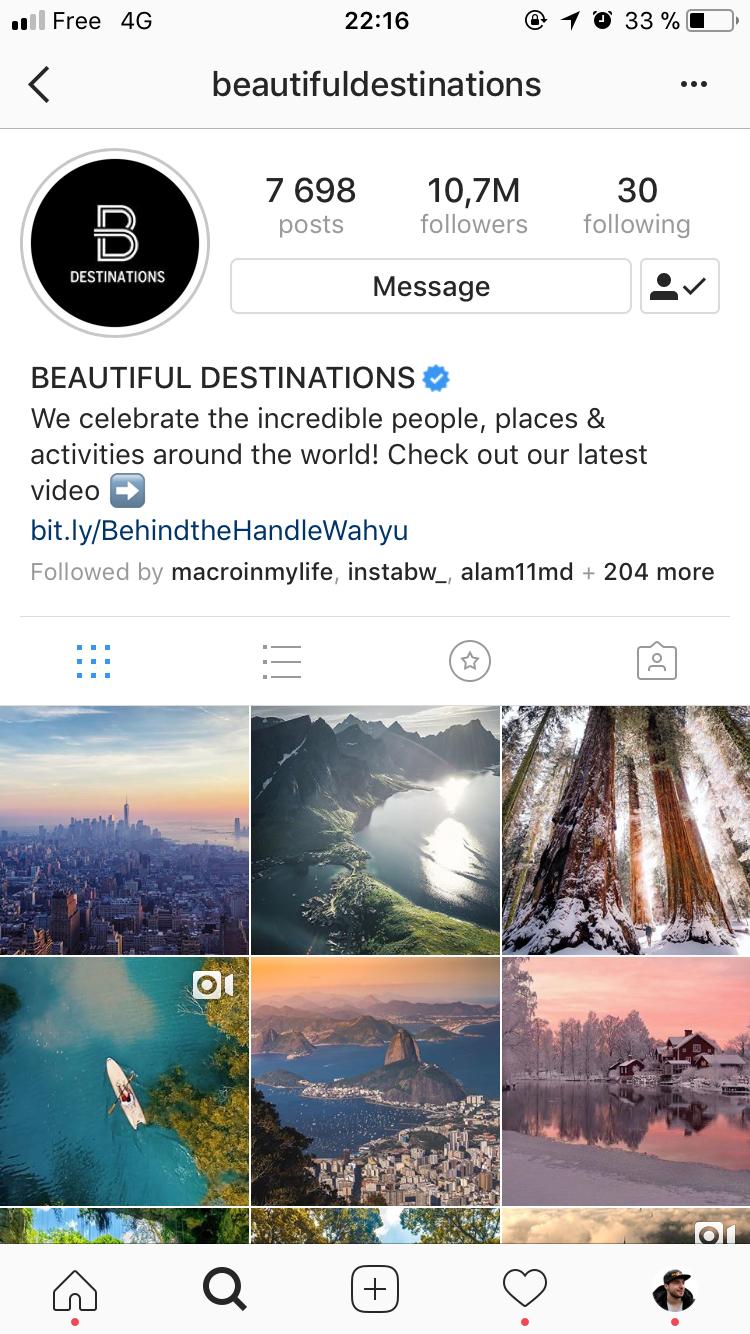Switch to grid view tab
Viewport: 750px width, 1334px height.
[x=93, y=661]
